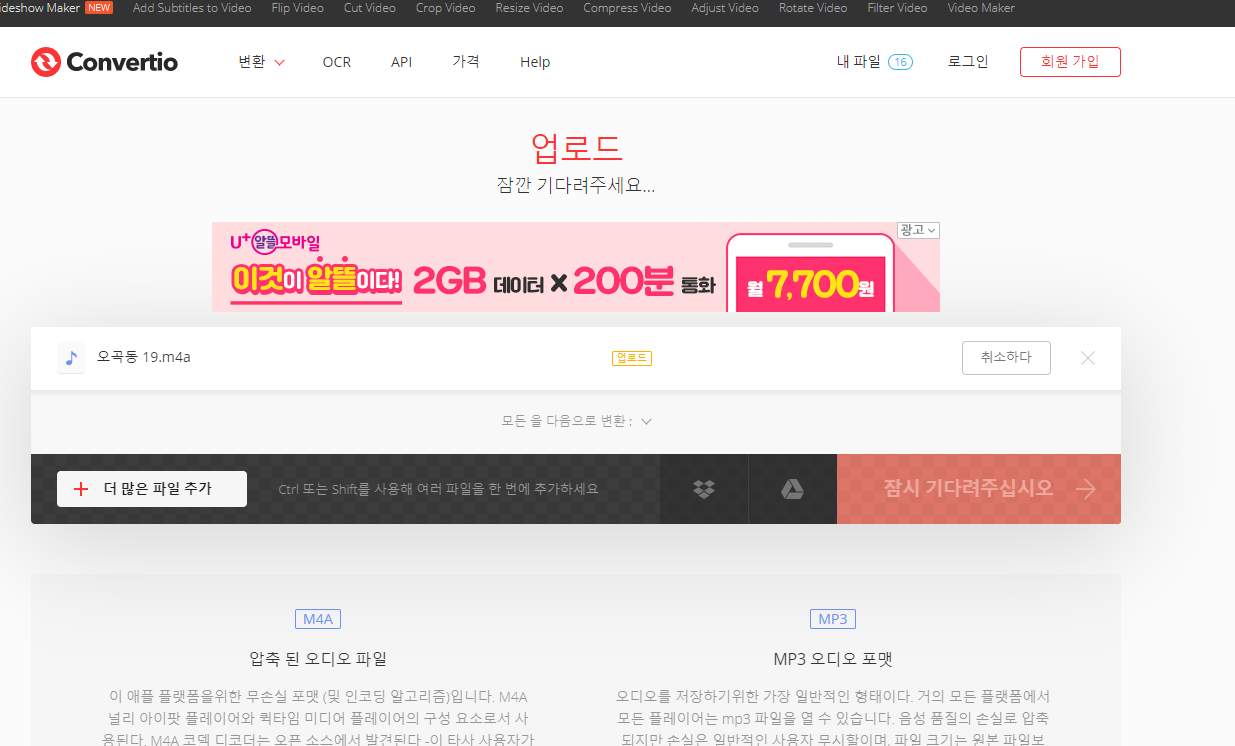The width and height of the screenshot is (1235, 746).
Task: Remove the 오곡동 19.m4a file with X
Action: (x=1088, y=358)
